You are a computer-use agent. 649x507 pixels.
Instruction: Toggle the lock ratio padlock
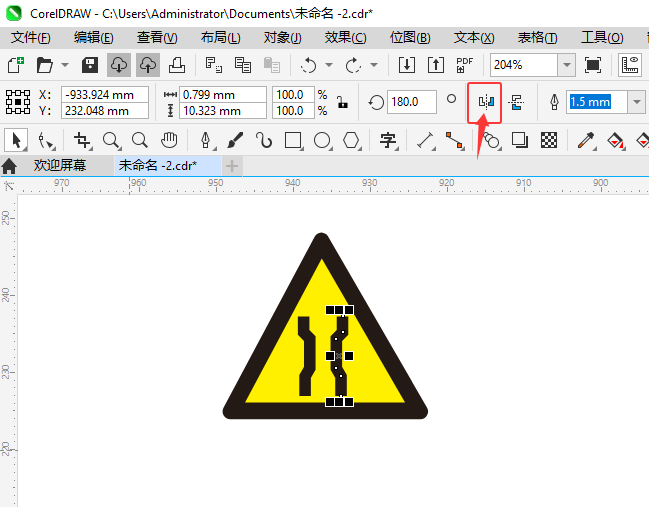pyautogui.click(x=342, y=102)
